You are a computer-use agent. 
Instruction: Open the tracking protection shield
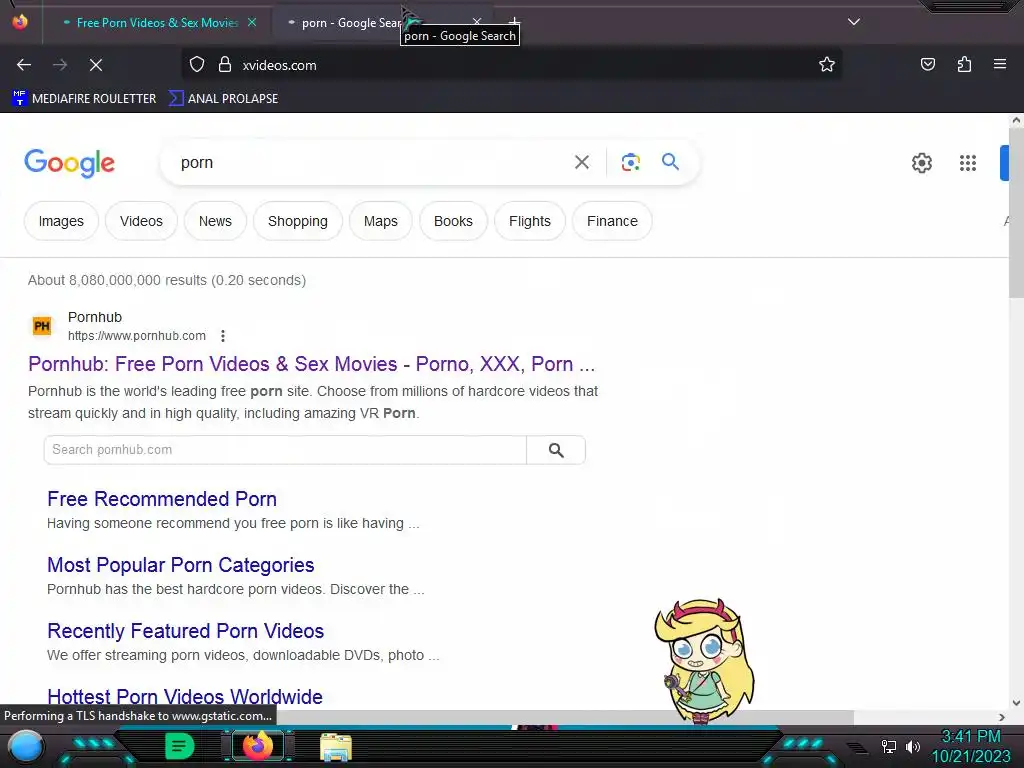[x=197, y=65]
